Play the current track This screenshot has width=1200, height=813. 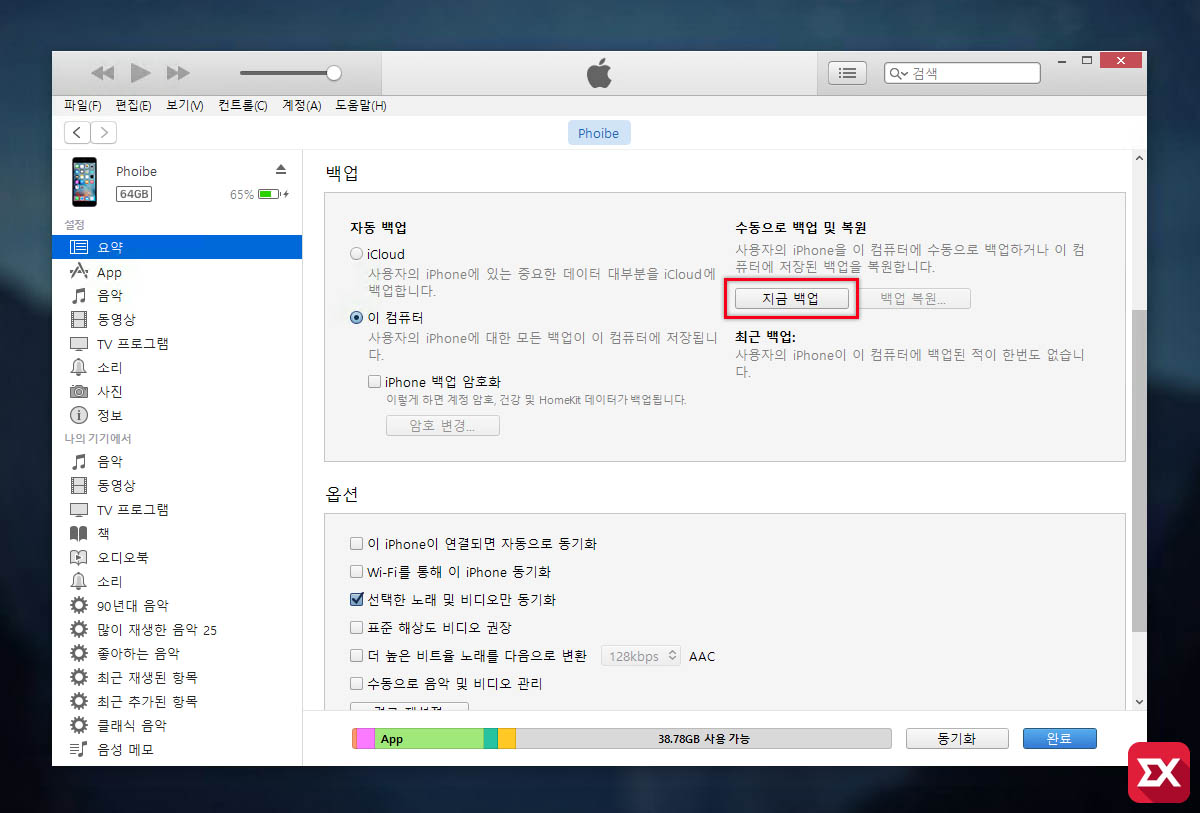pos(140,73)
